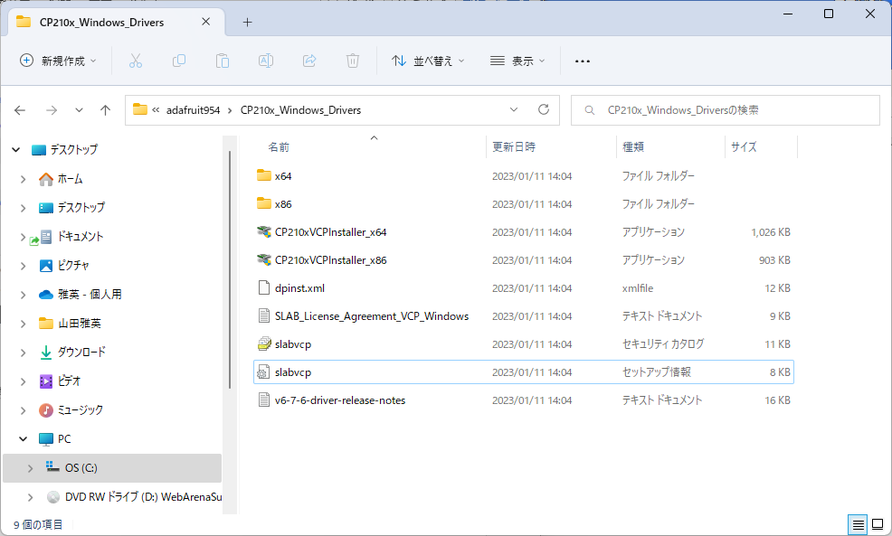The image size is (892, 536).
Task: Click the x86 folder icon
Action: [264, 203]
